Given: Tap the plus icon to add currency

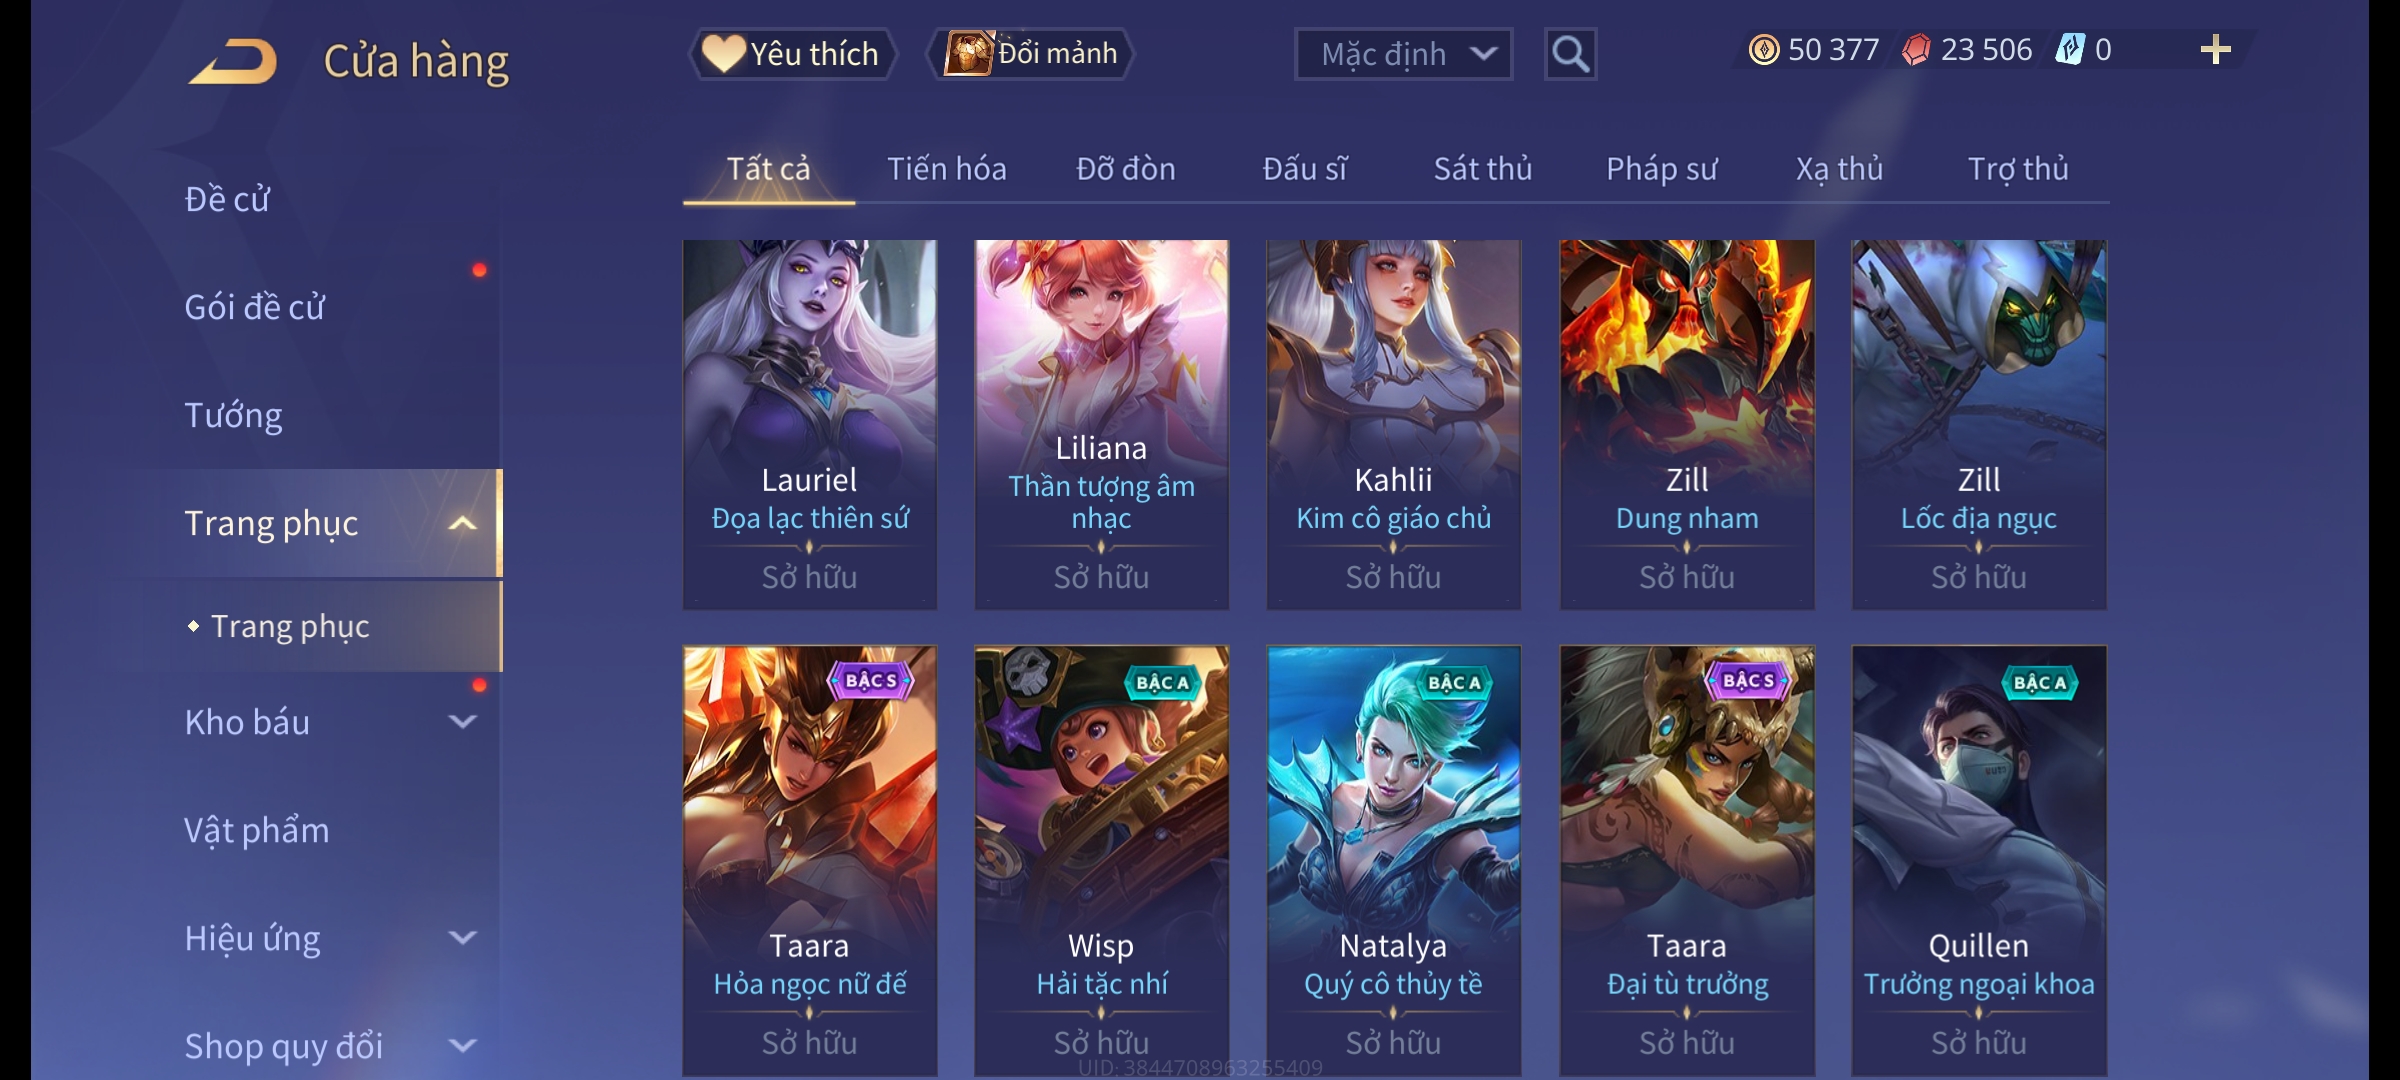Looking at the screenshot, I should click(x=2215, y=50).
